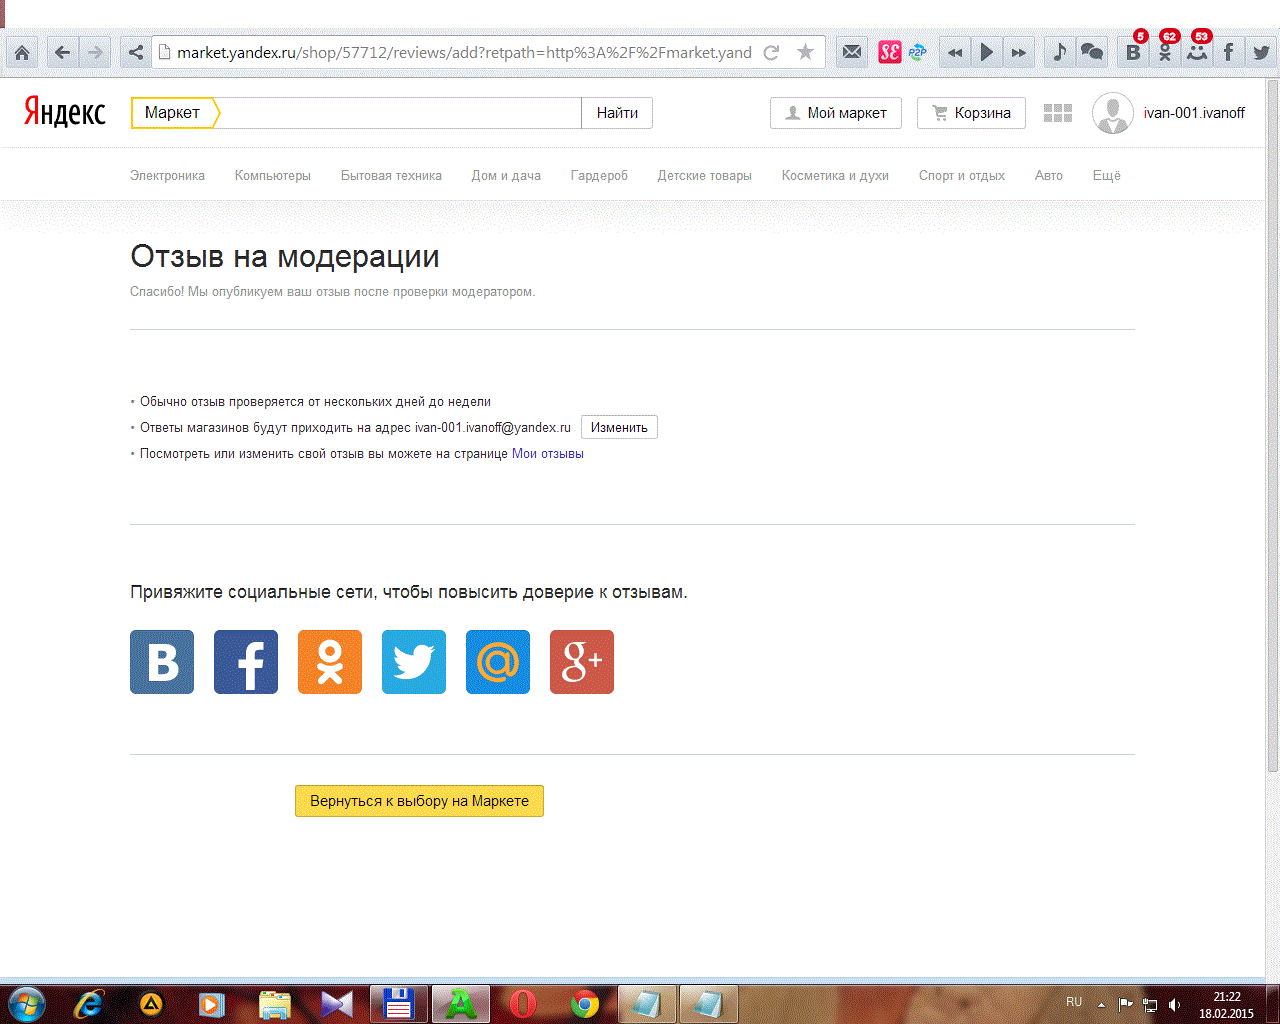This screenshot has height=1024, width=1280.
Task: Expand the Ещё categories menu
Action: pyautogui.click(x=1107, y=175)
